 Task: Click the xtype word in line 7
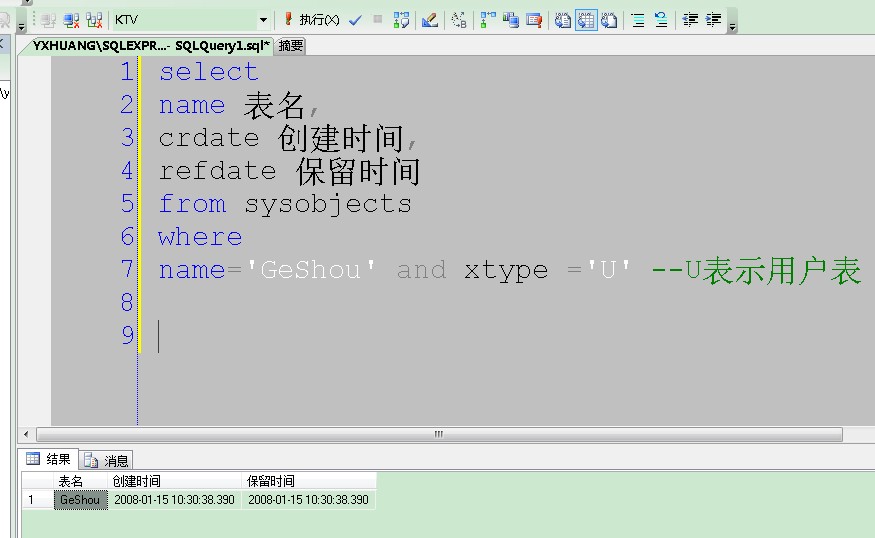point(506,271)
